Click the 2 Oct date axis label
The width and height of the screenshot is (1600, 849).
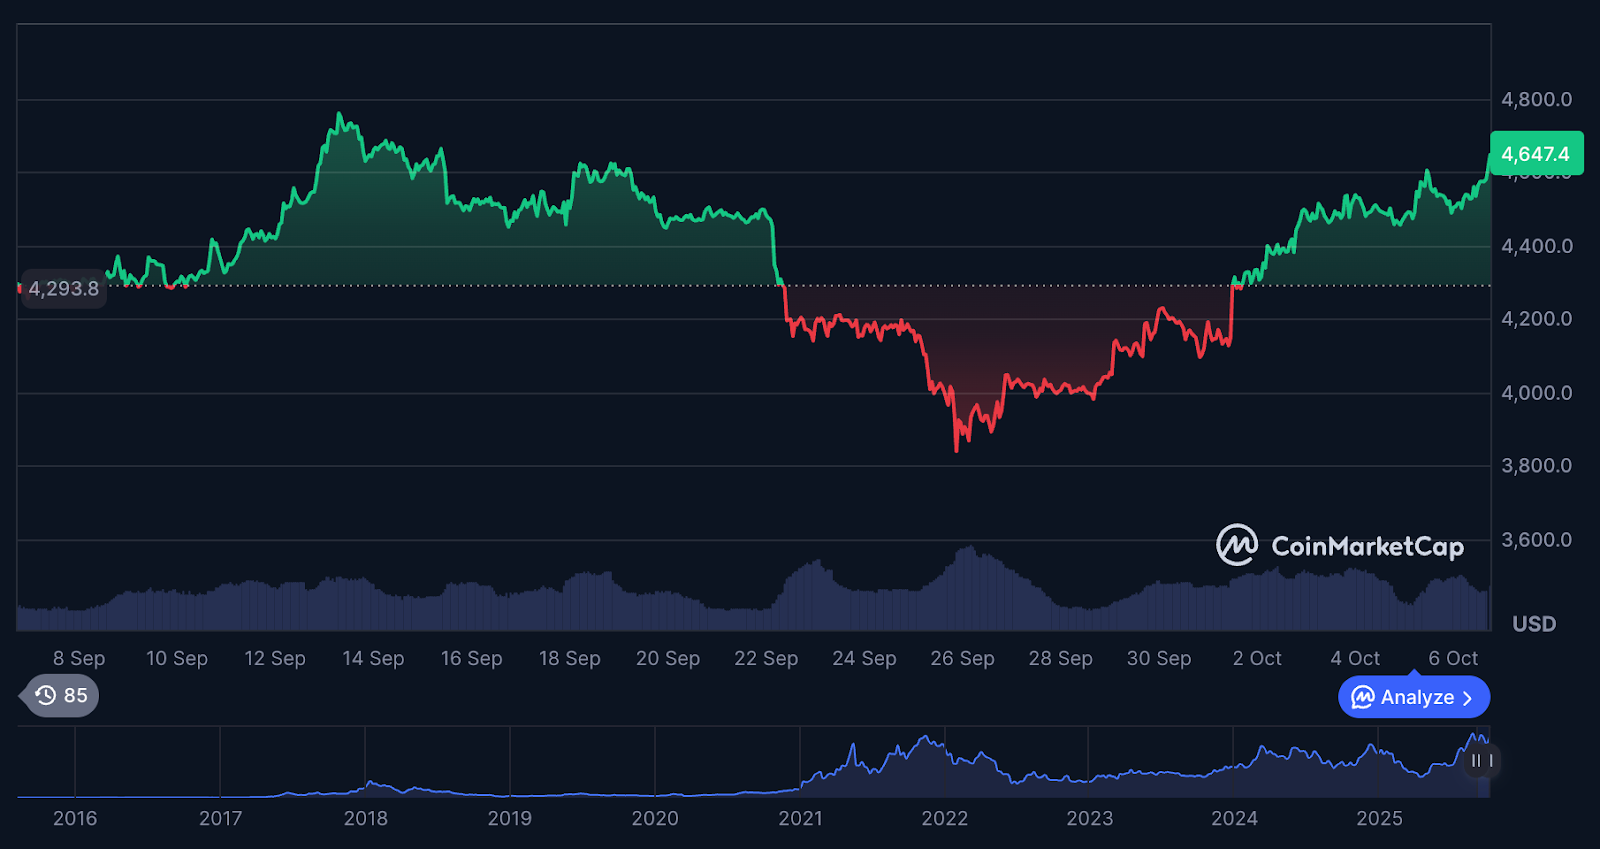coord(1256,658)
